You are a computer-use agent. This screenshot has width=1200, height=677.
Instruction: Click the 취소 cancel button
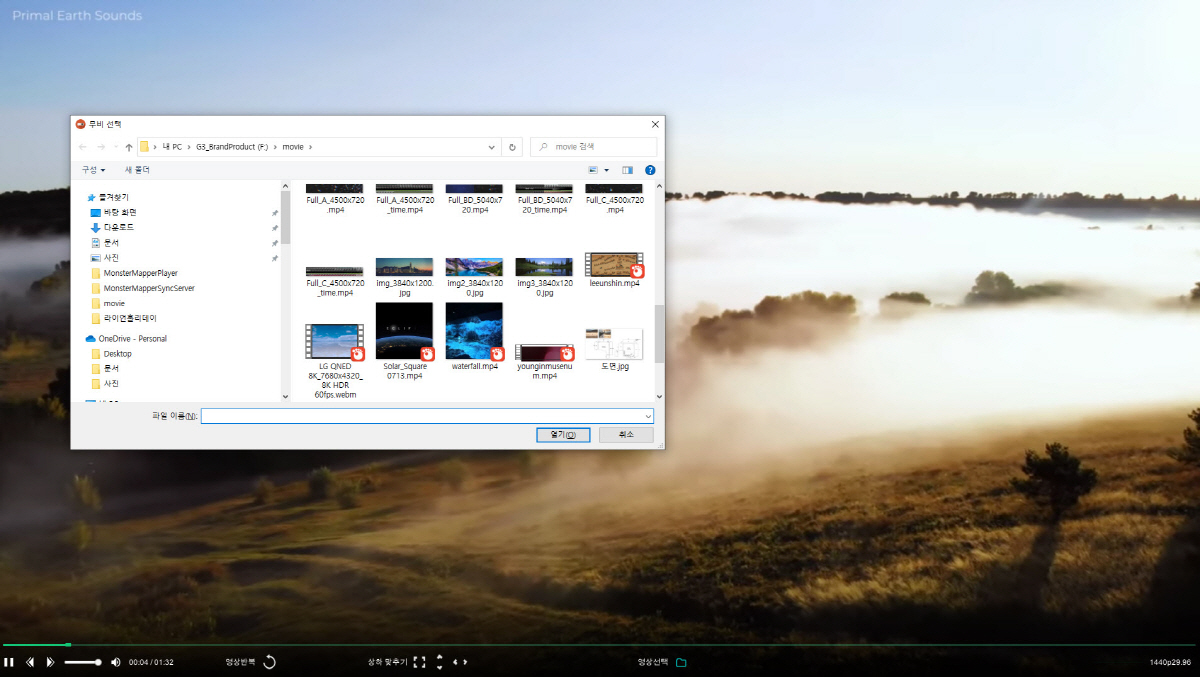(626, 435)
